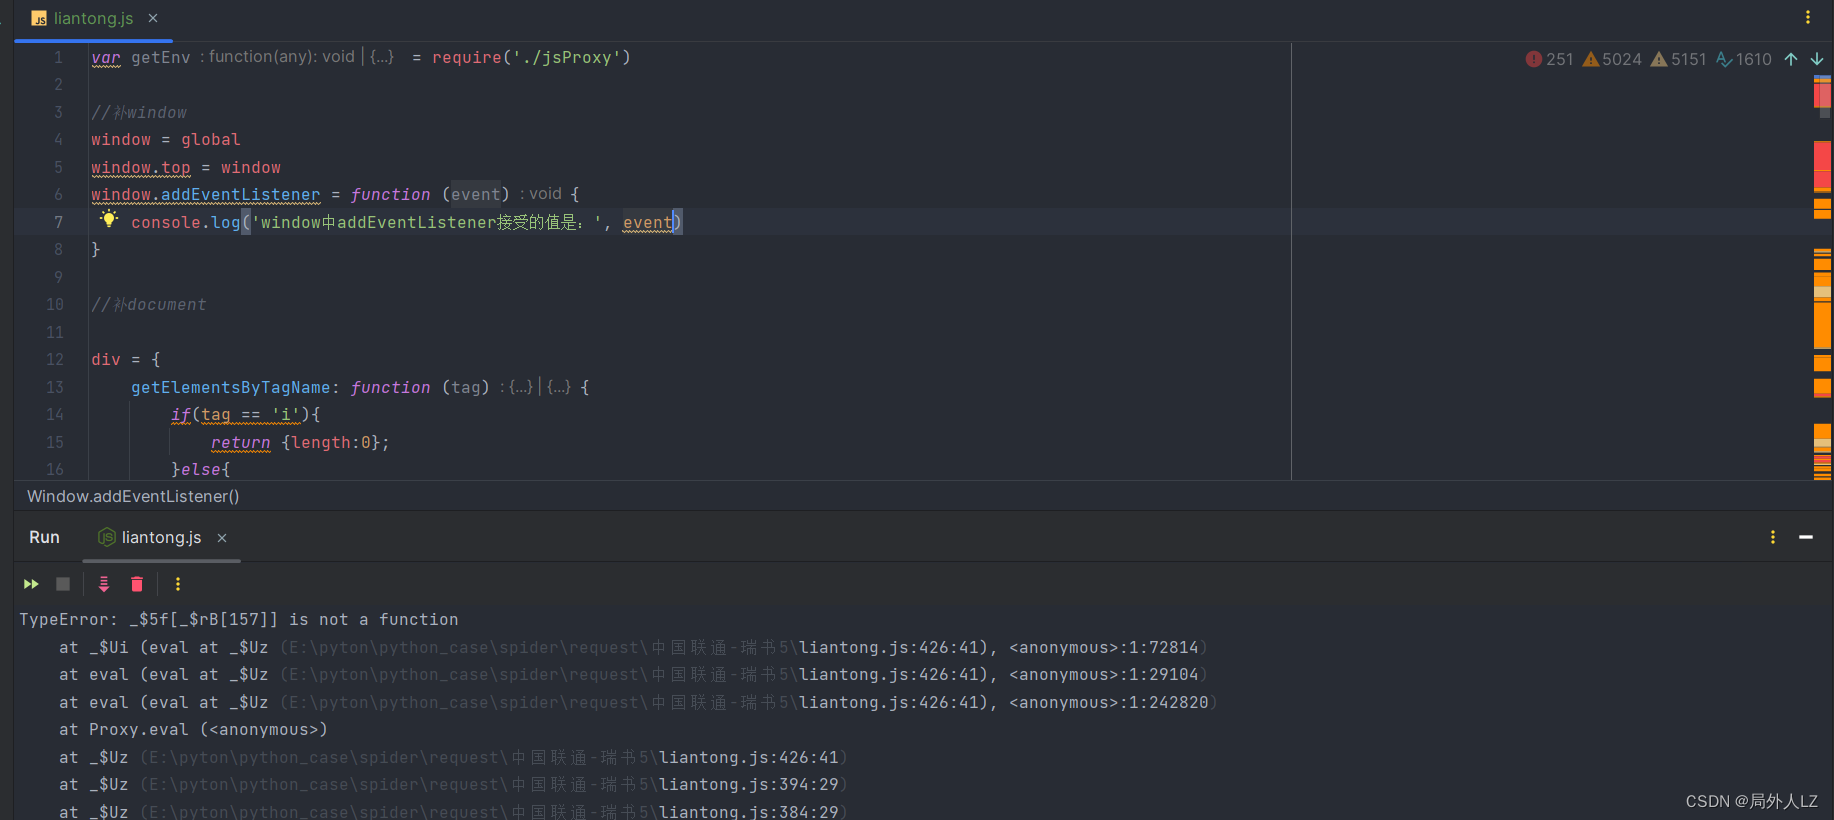Open Run toolbar more actions menu

click(x=178, y=584)
